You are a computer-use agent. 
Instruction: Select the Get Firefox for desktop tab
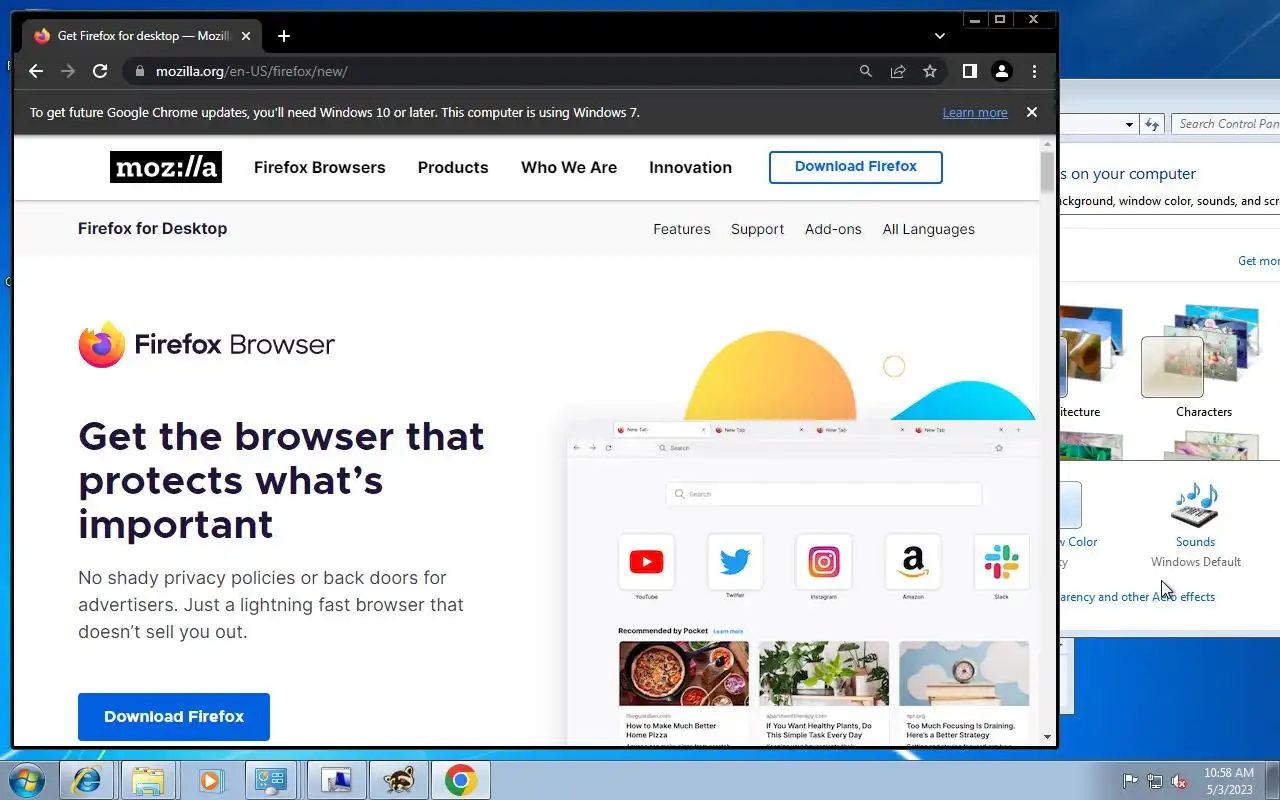(x=140, y=36)
